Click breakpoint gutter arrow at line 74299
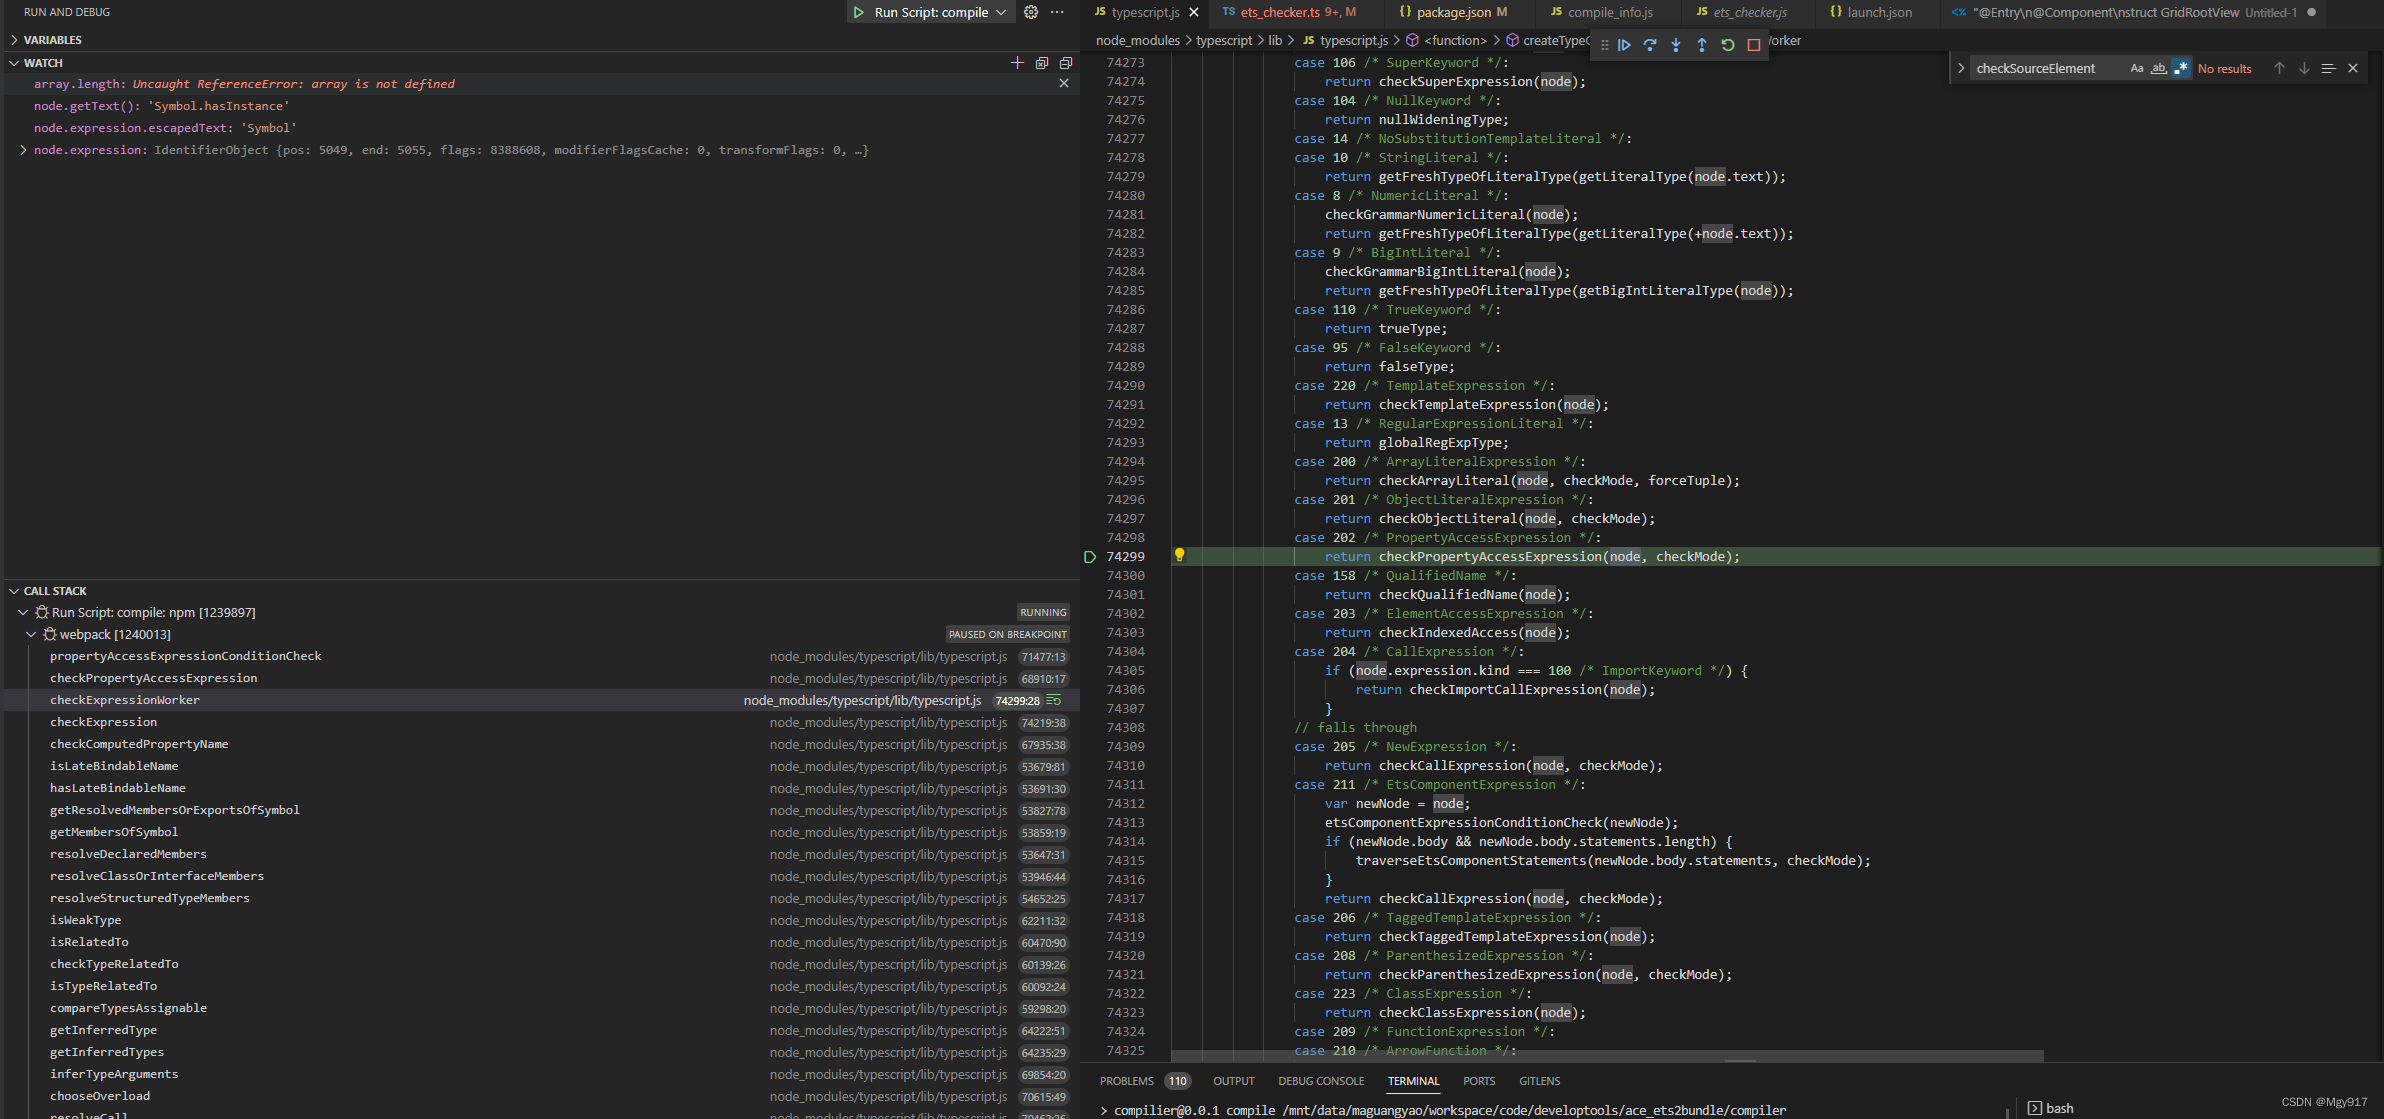 [x=1090, y=557]
